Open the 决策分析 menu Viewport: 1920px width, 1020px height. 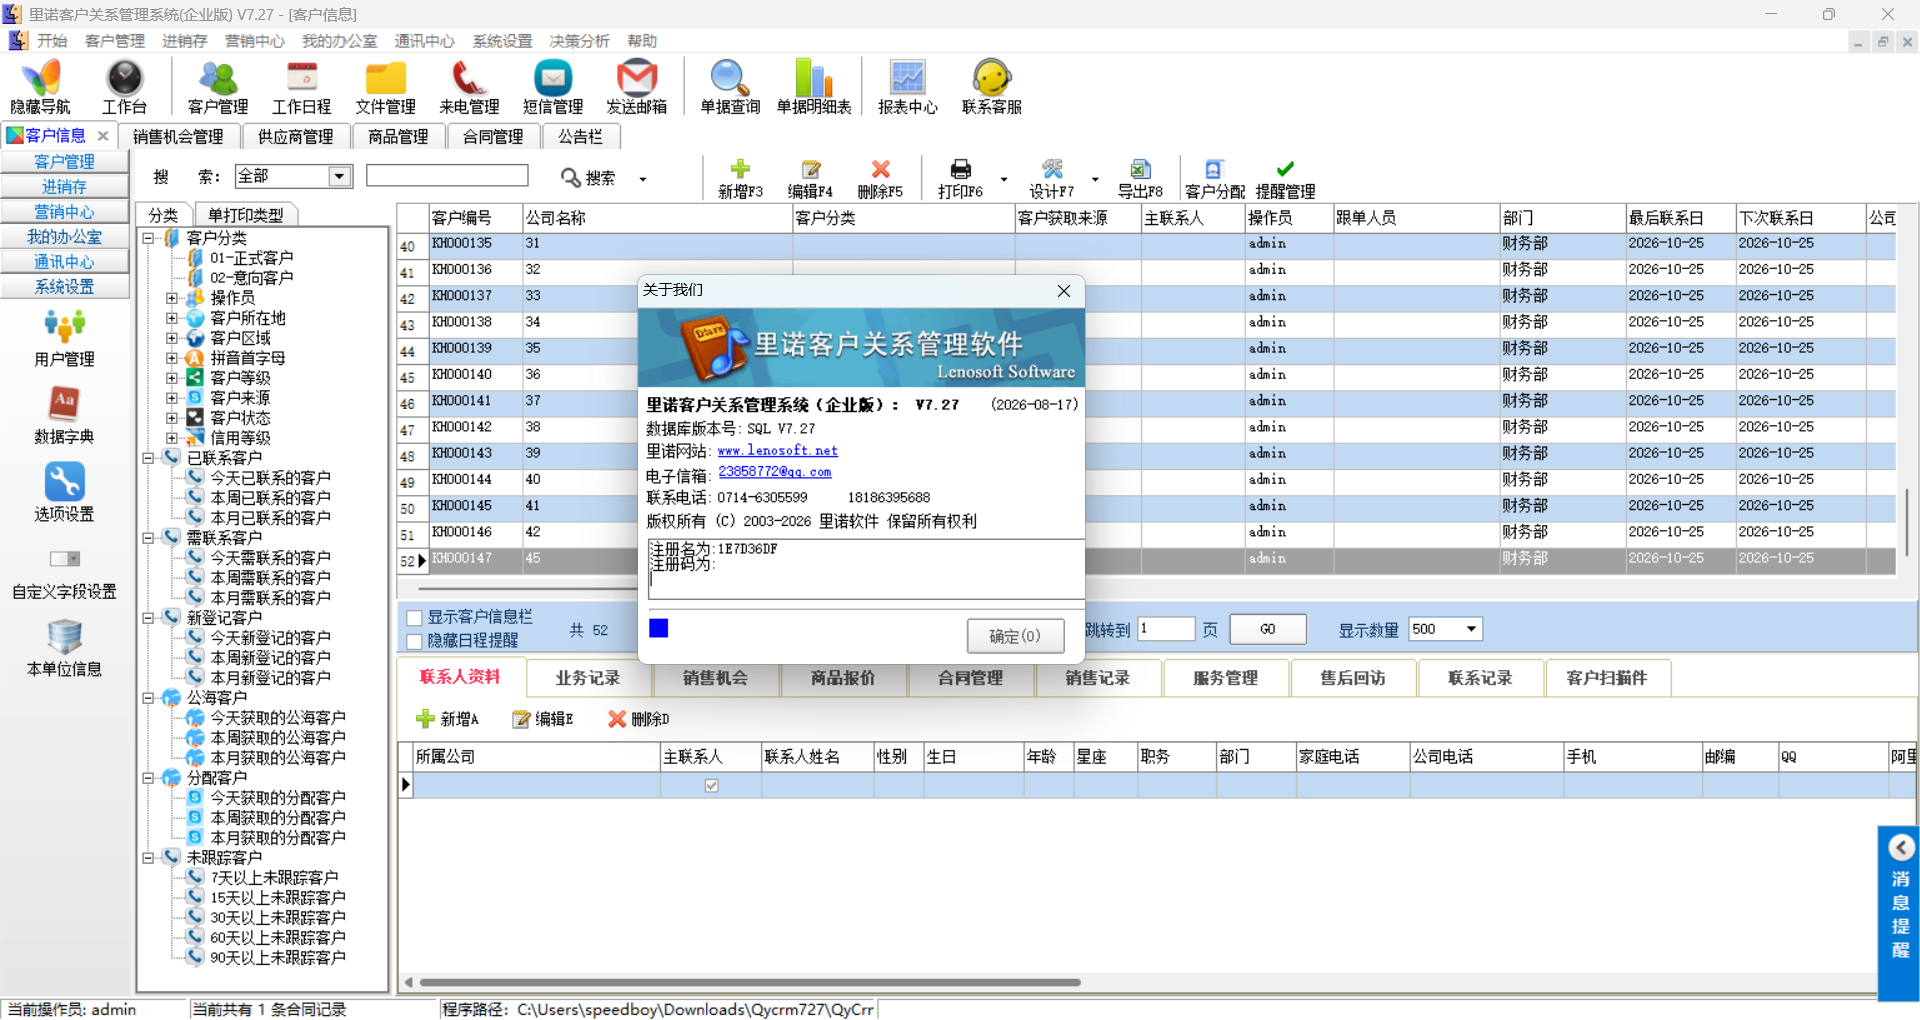pos(579,41)
